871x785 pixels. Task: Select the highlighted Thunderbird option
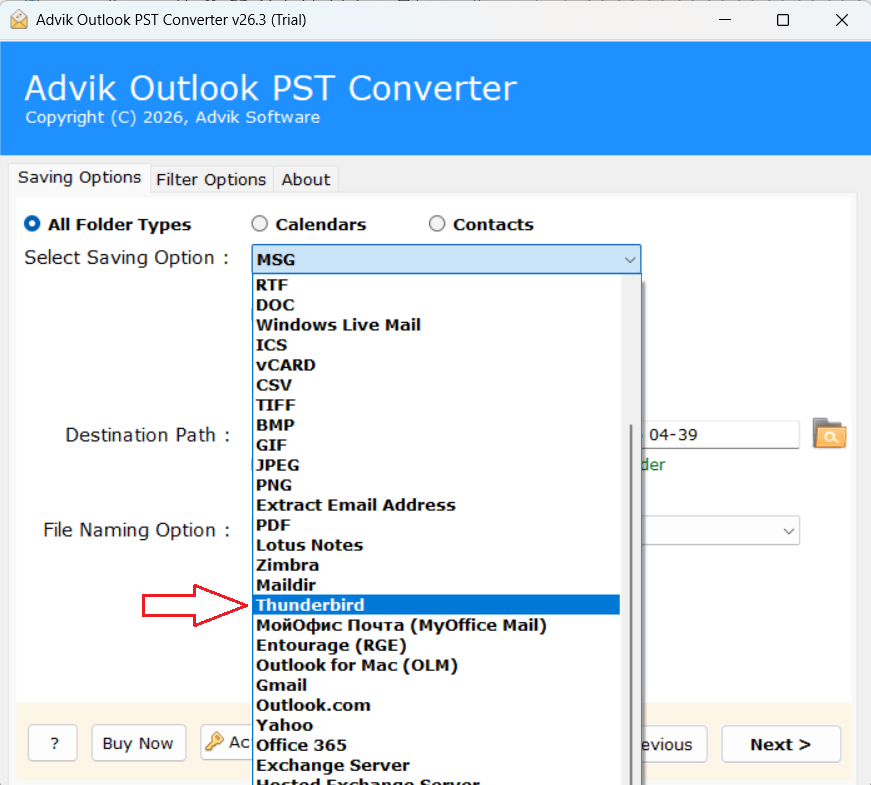[437, 605]
